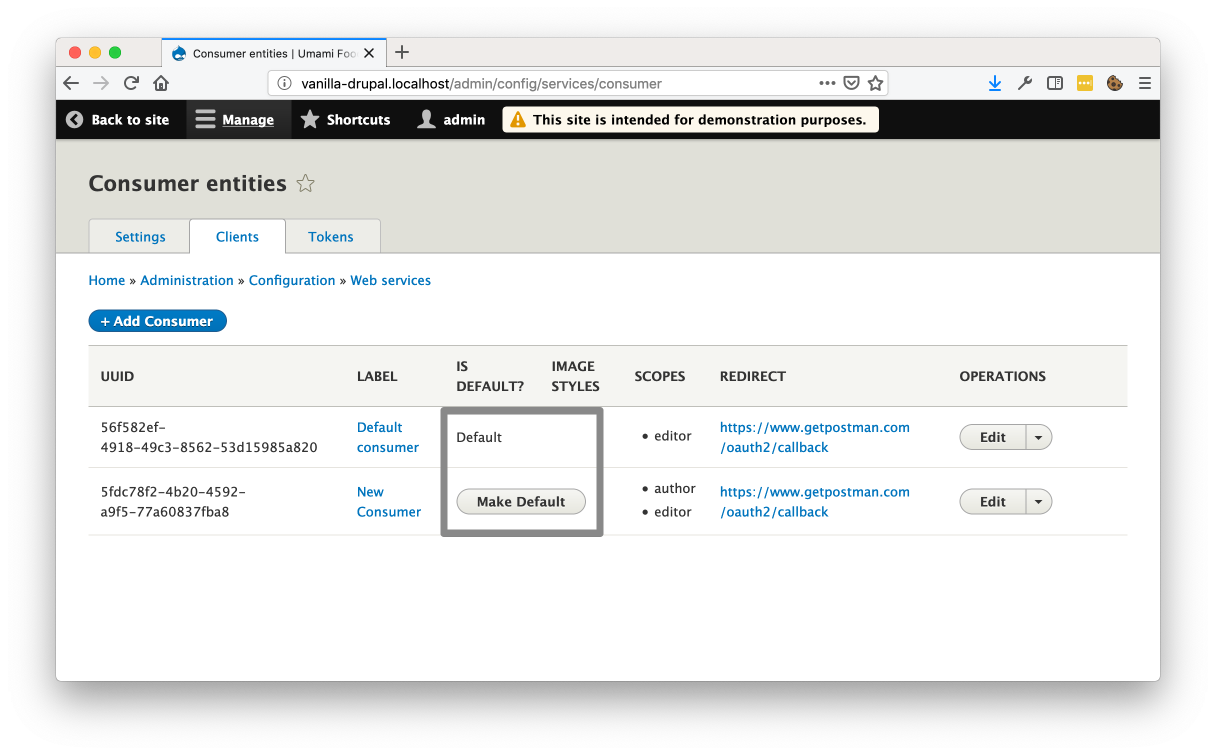
Task: Expand operations dropdown for Default consumer
Action: [1039, 437]
